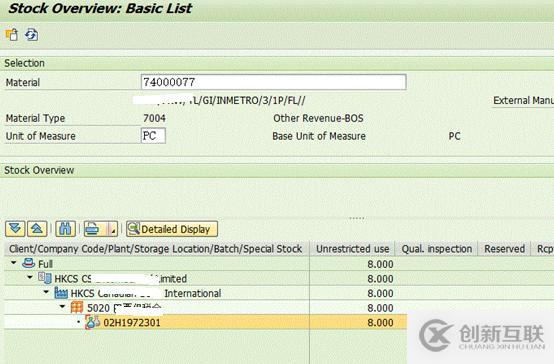Select batch row 02H1972301

[x=206, y=322]
